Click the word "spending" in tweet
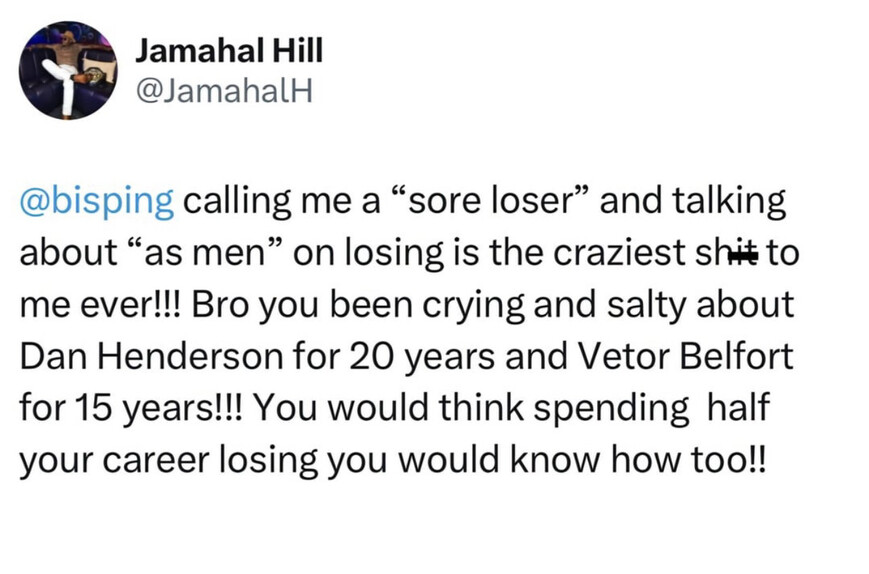Screen dimensions: 869x574 point(611,409)
